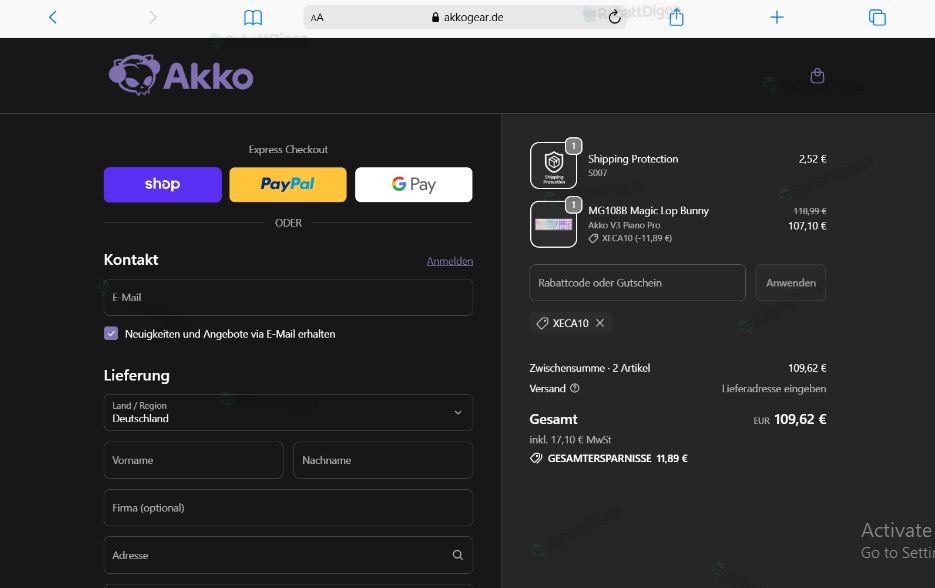
Task: Click the Anmelden link
Action: (x=450, y=261)
